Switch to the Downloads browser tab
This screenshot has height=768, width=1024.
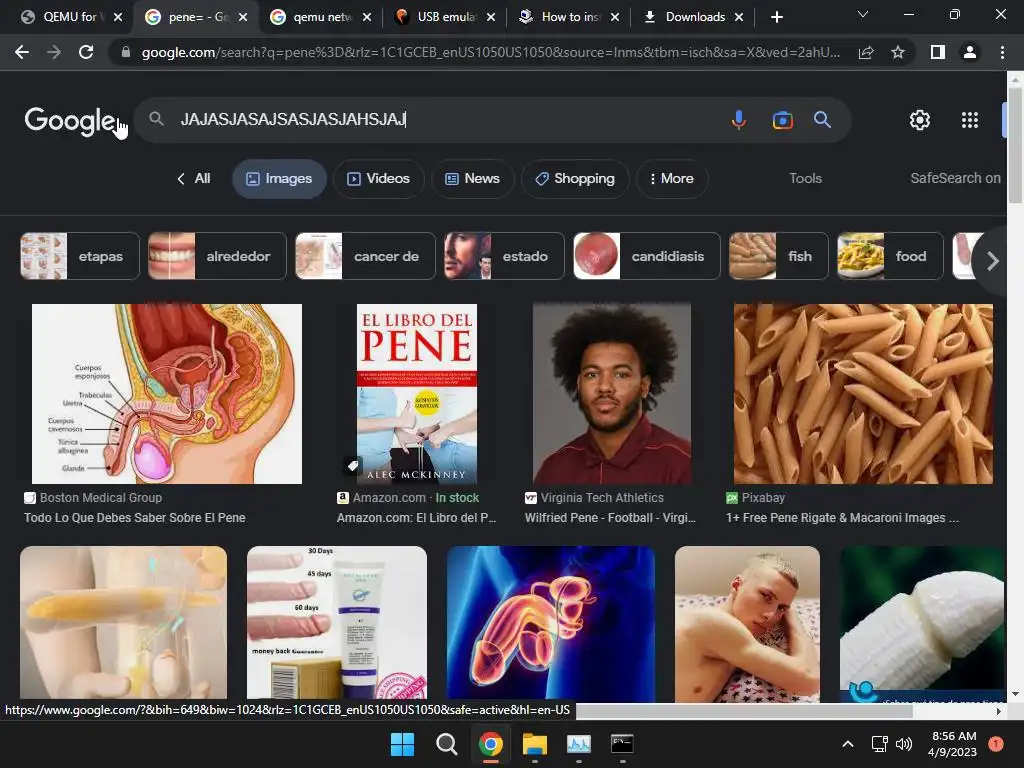pyautogui.click(x=694, y=17)
